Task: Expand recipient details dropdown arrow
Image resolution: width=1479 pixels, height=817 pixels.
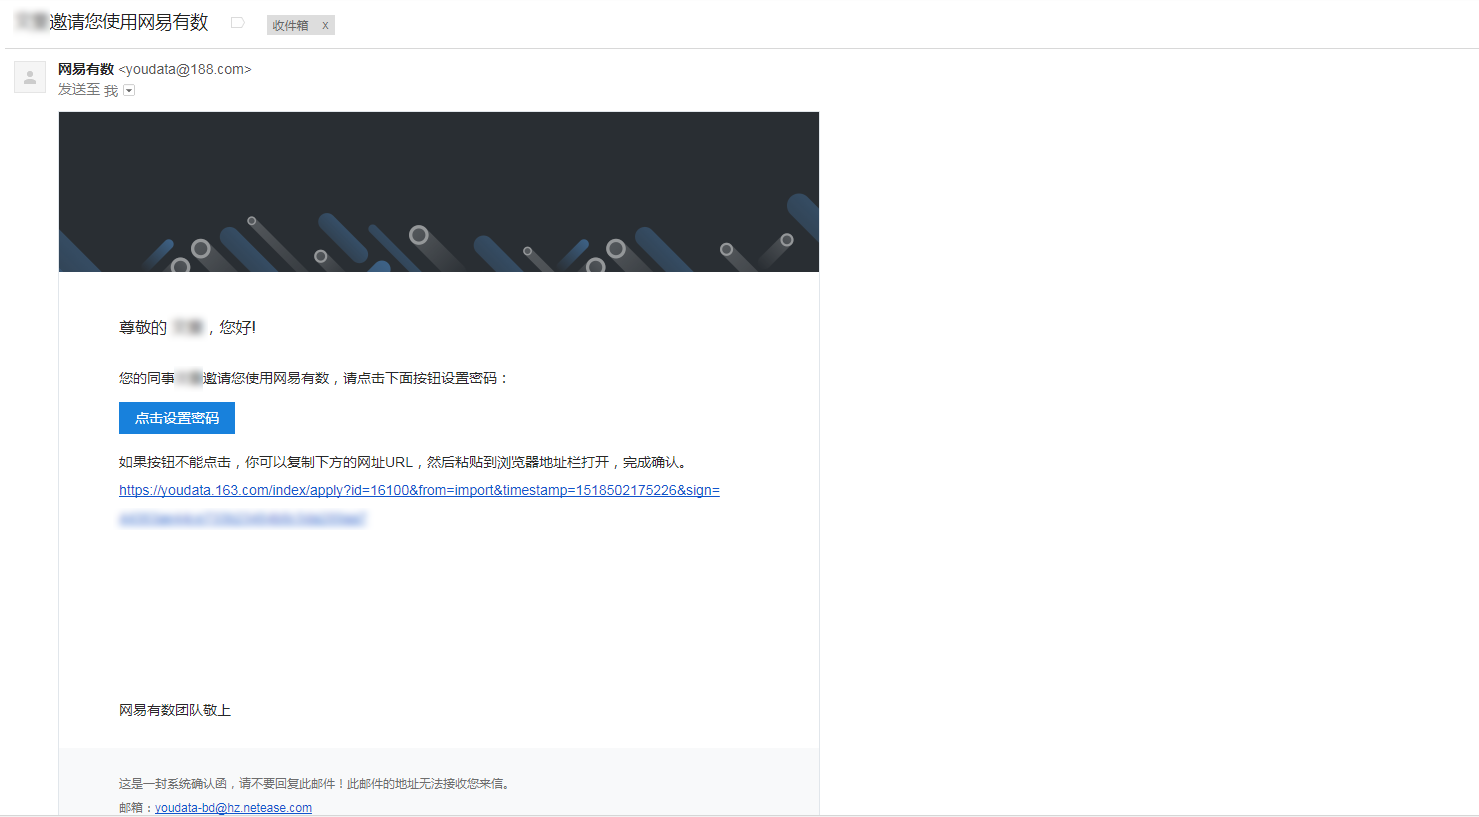Action: 129,91
